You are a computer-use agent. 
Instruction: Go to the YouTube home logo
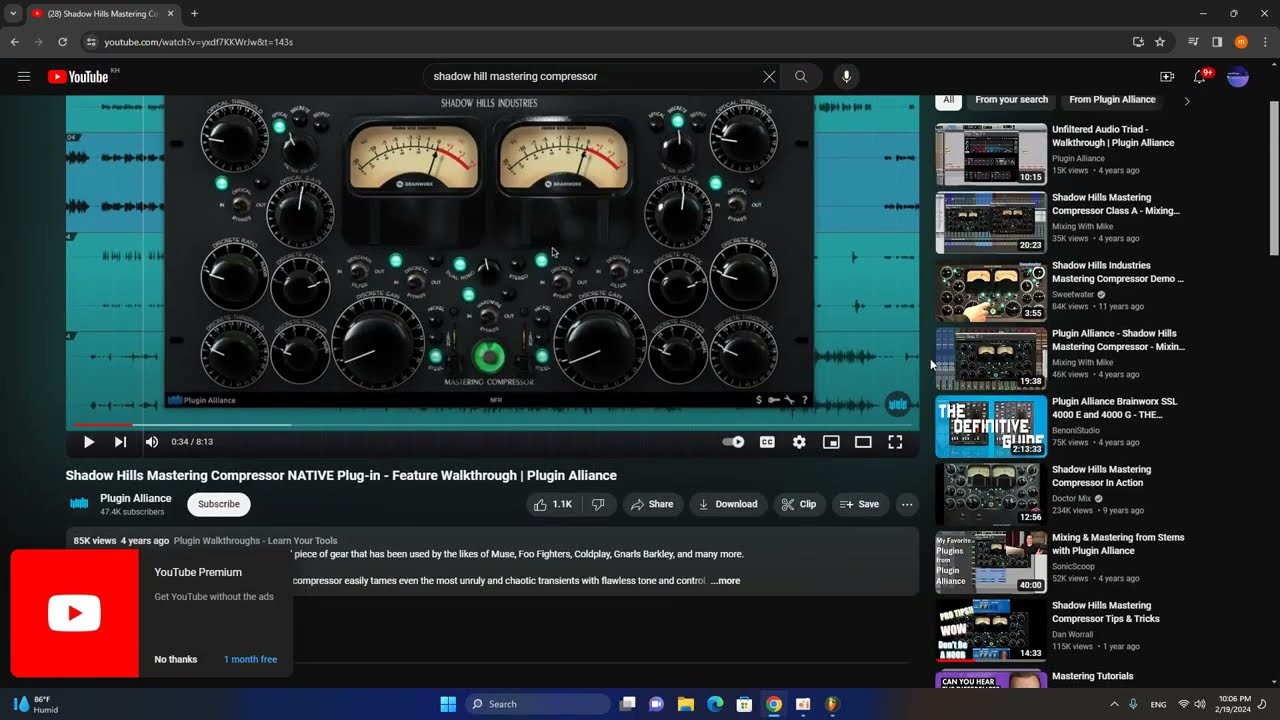pyautogui.click(x=78, y=76)
